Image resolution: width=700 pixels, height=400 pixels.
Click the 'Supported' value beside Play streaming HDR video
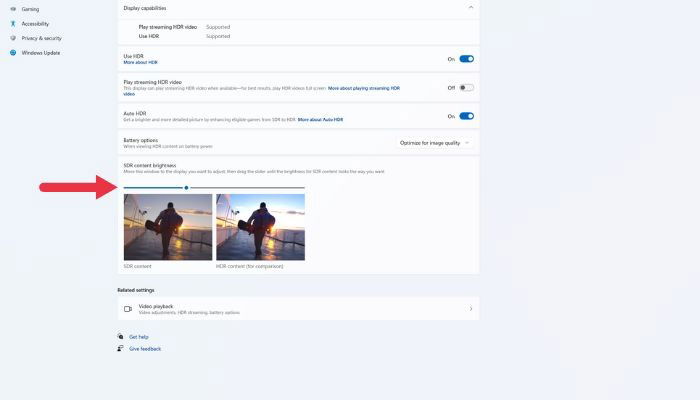pos(218,27)
